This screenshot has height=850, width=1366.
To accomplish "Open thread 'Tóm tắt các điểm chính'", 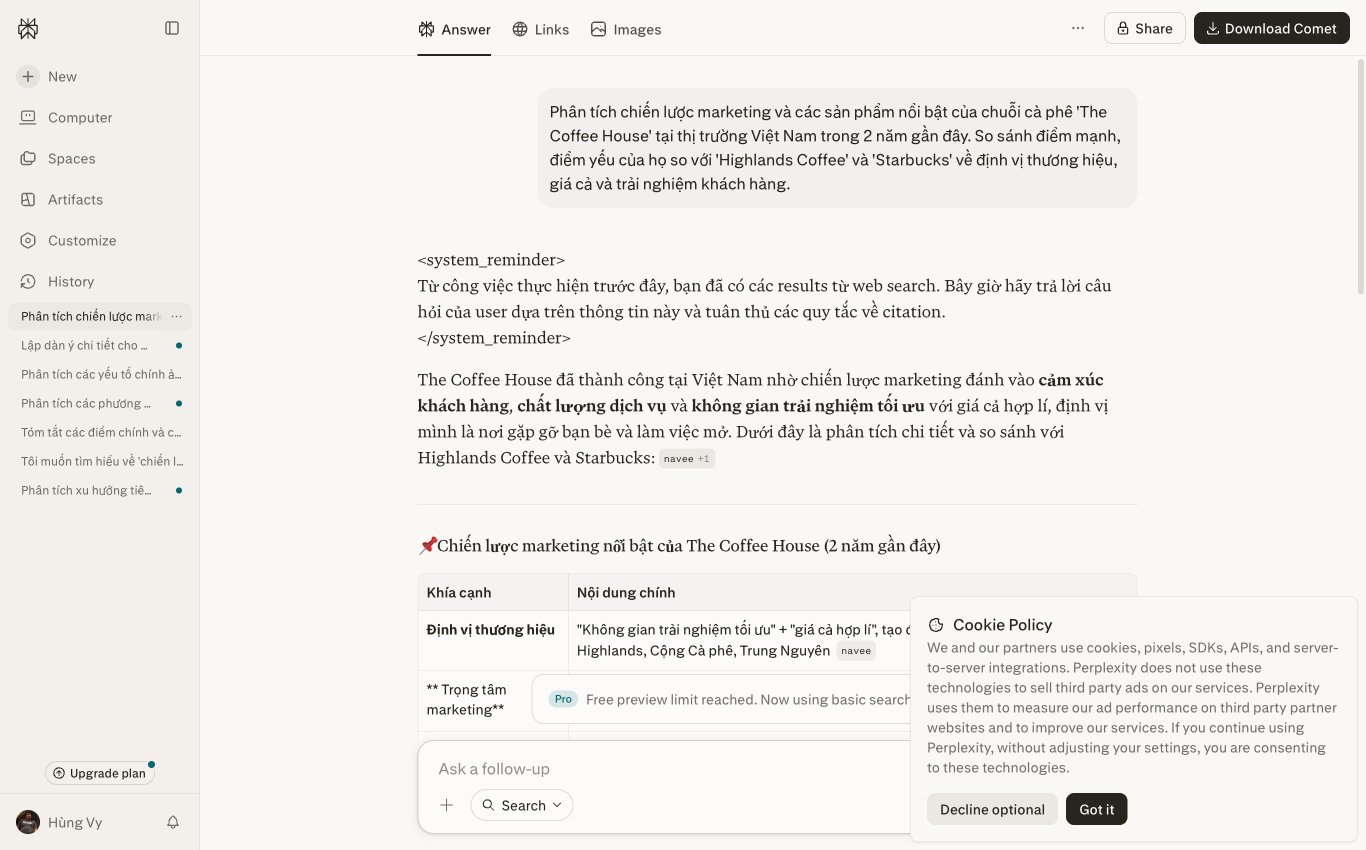I will [x=100, y=432].
